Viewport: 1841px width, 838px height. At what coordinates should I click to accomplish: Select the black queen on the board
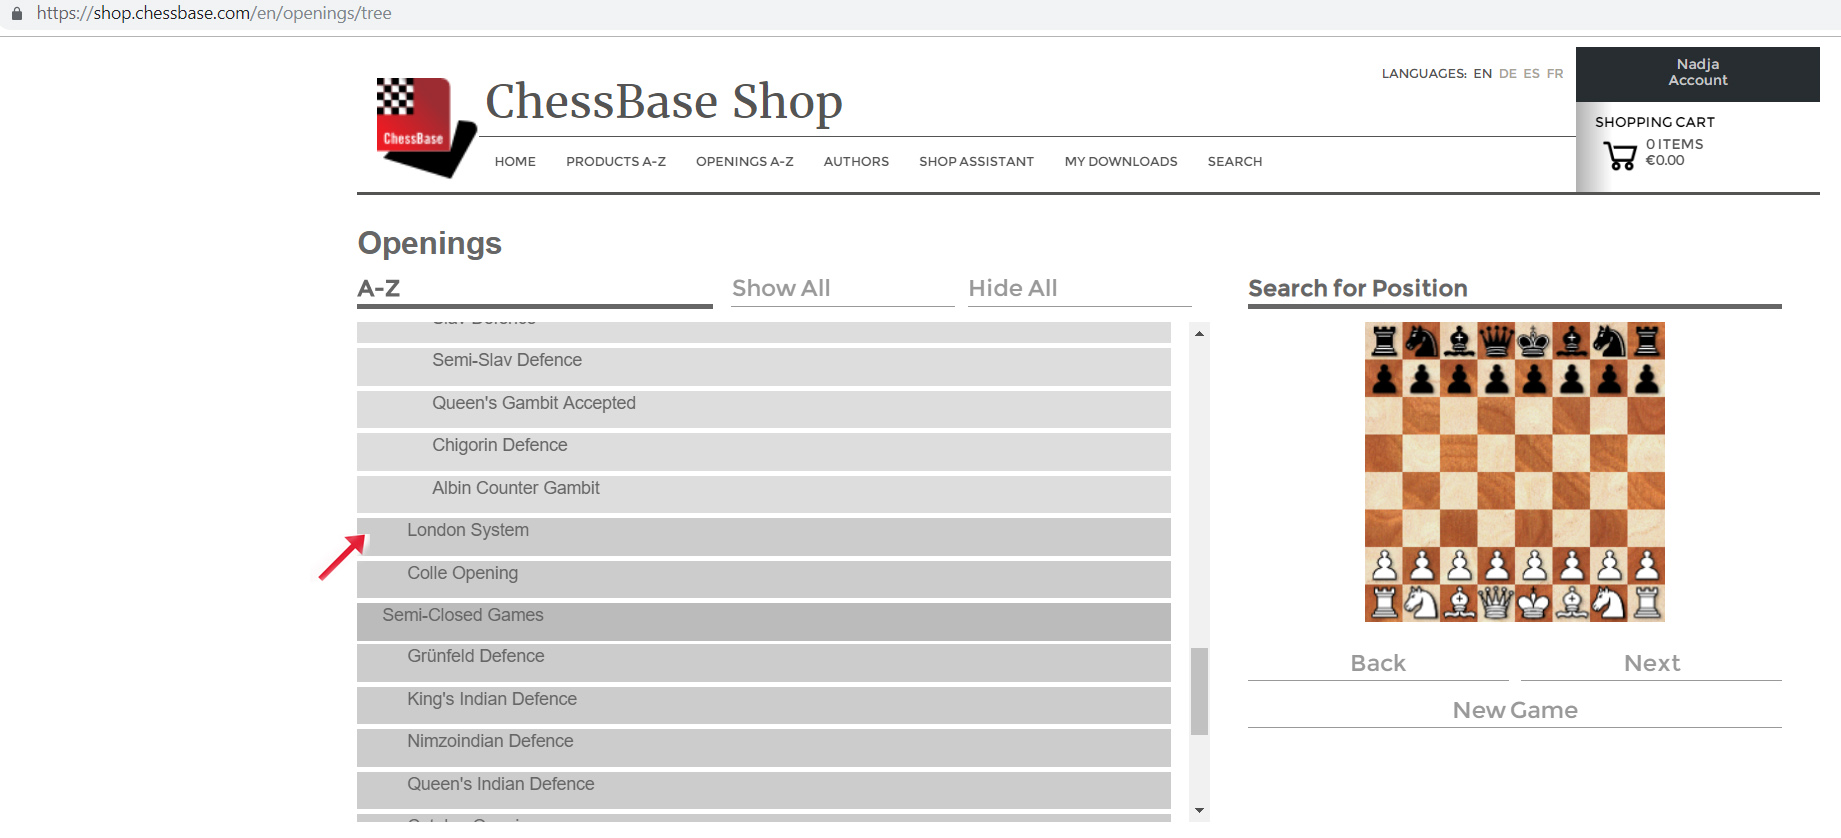(1496, 341)
